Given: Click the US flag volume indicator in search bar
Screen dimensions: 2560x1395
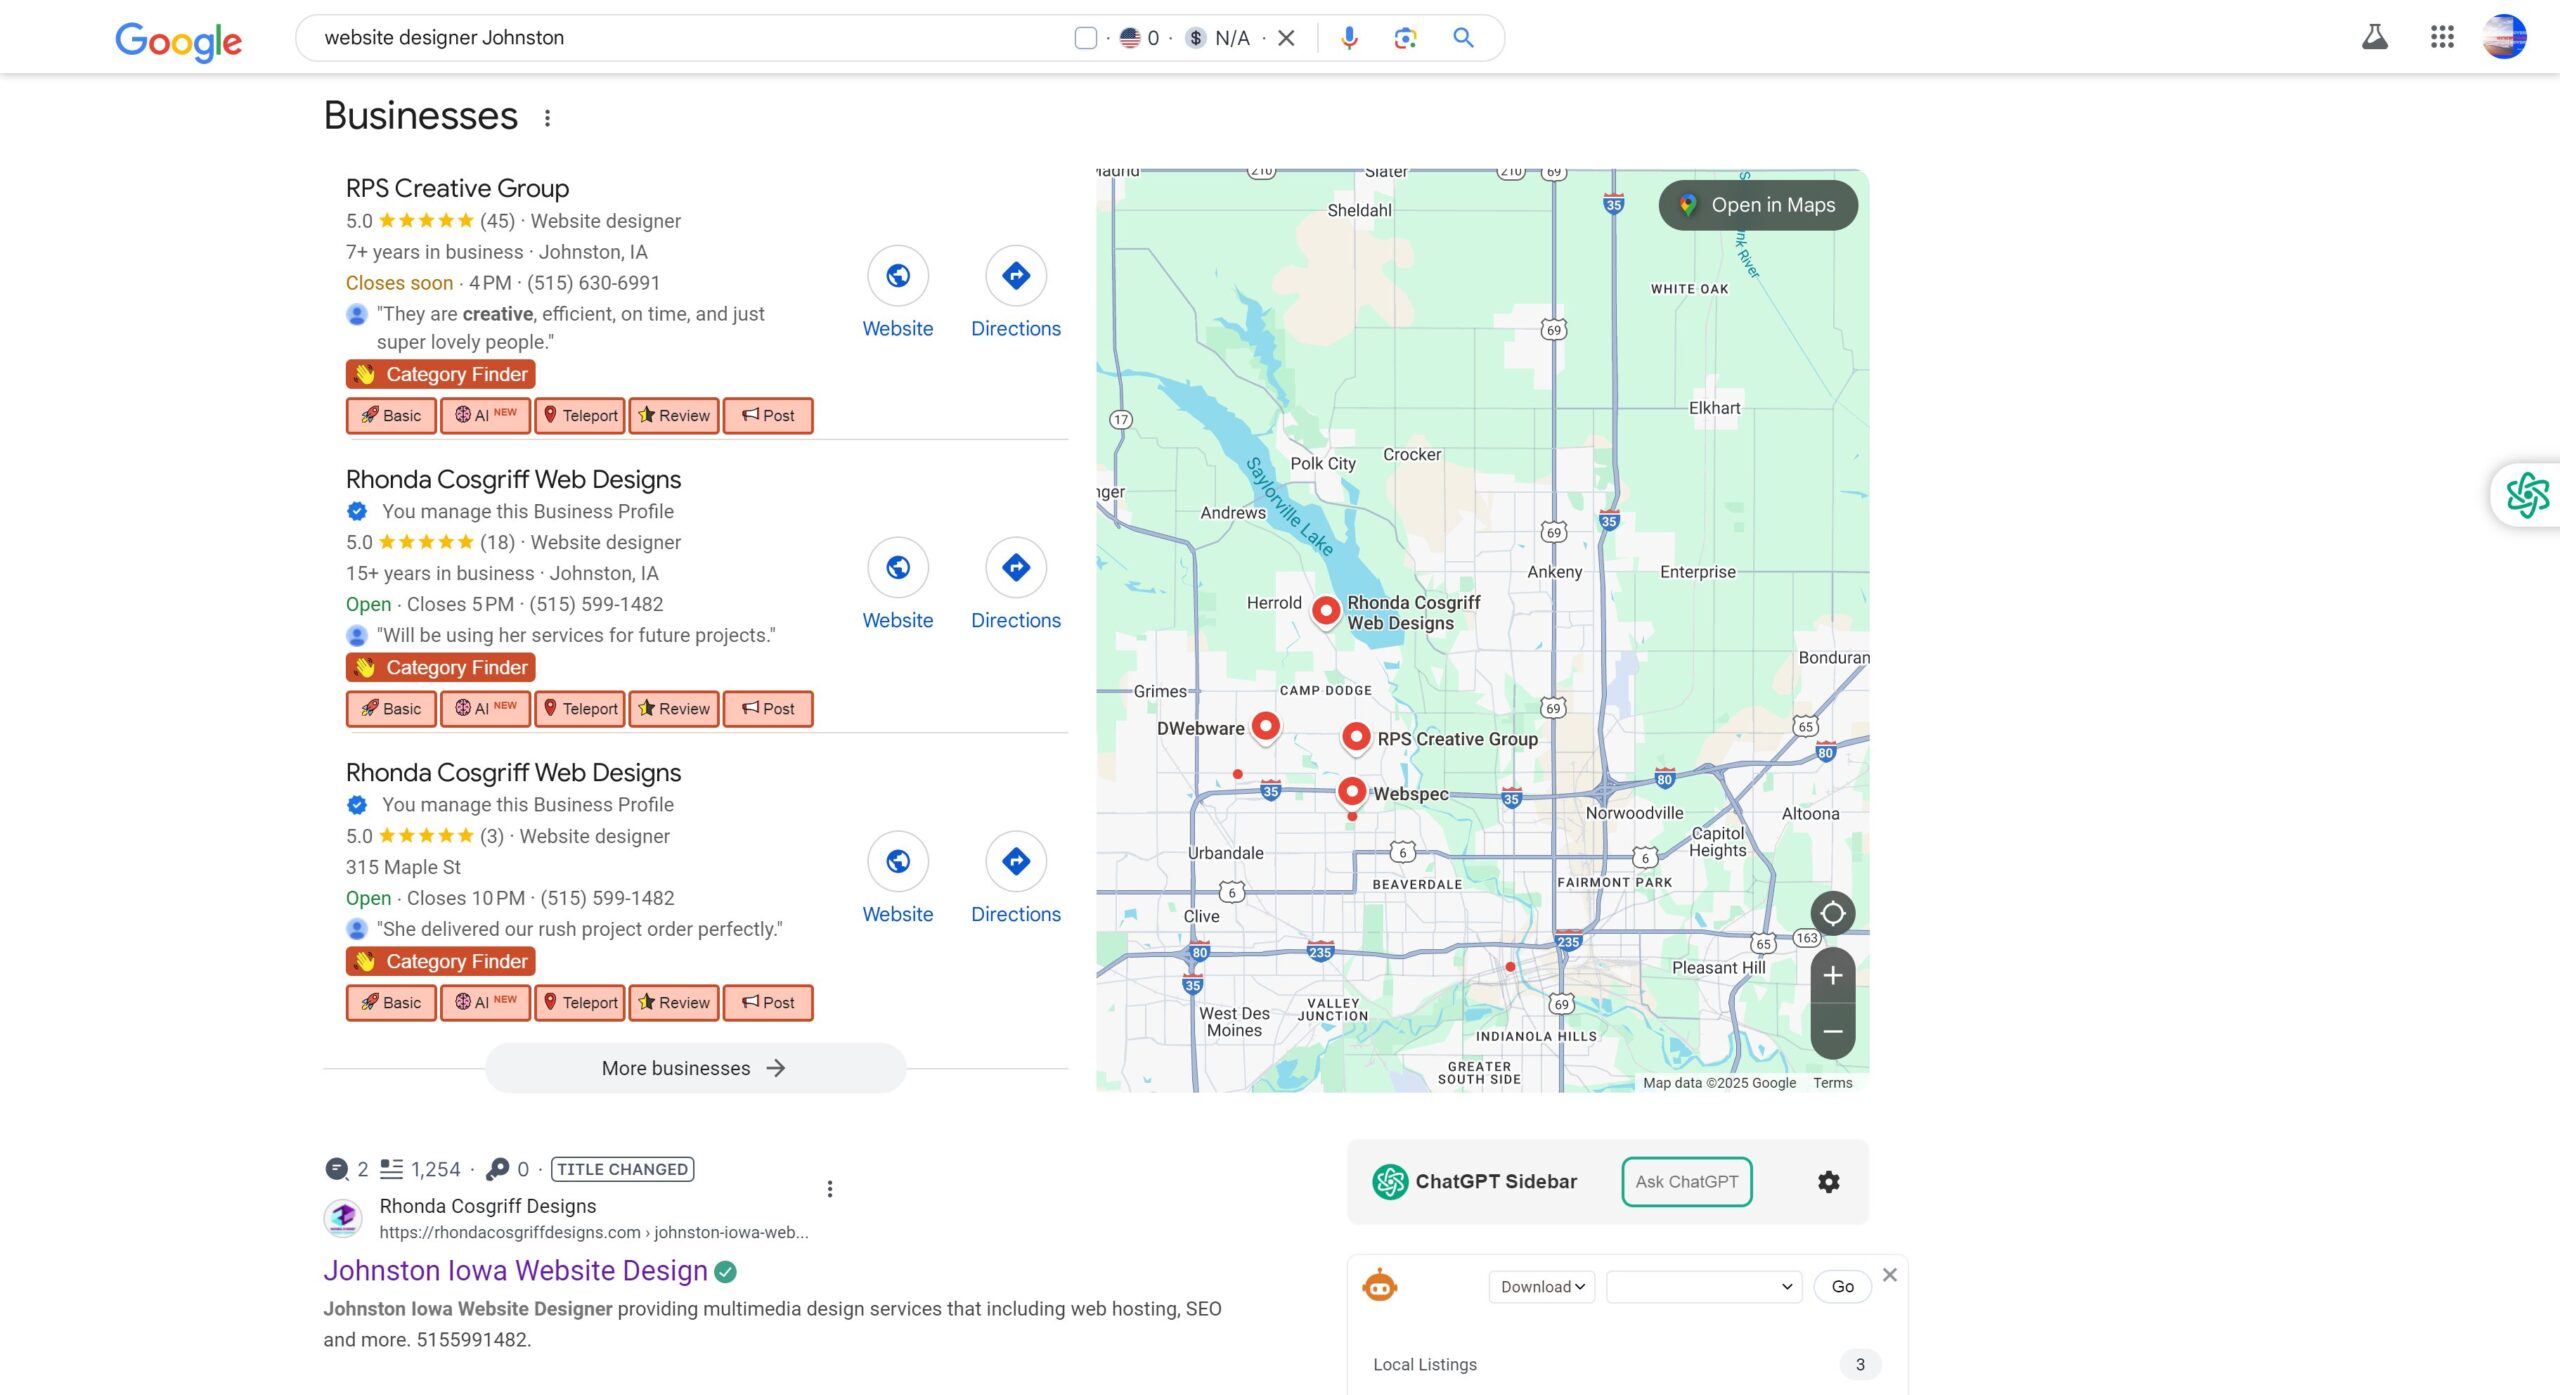Looking at the screenshot, I should 1139,38.
